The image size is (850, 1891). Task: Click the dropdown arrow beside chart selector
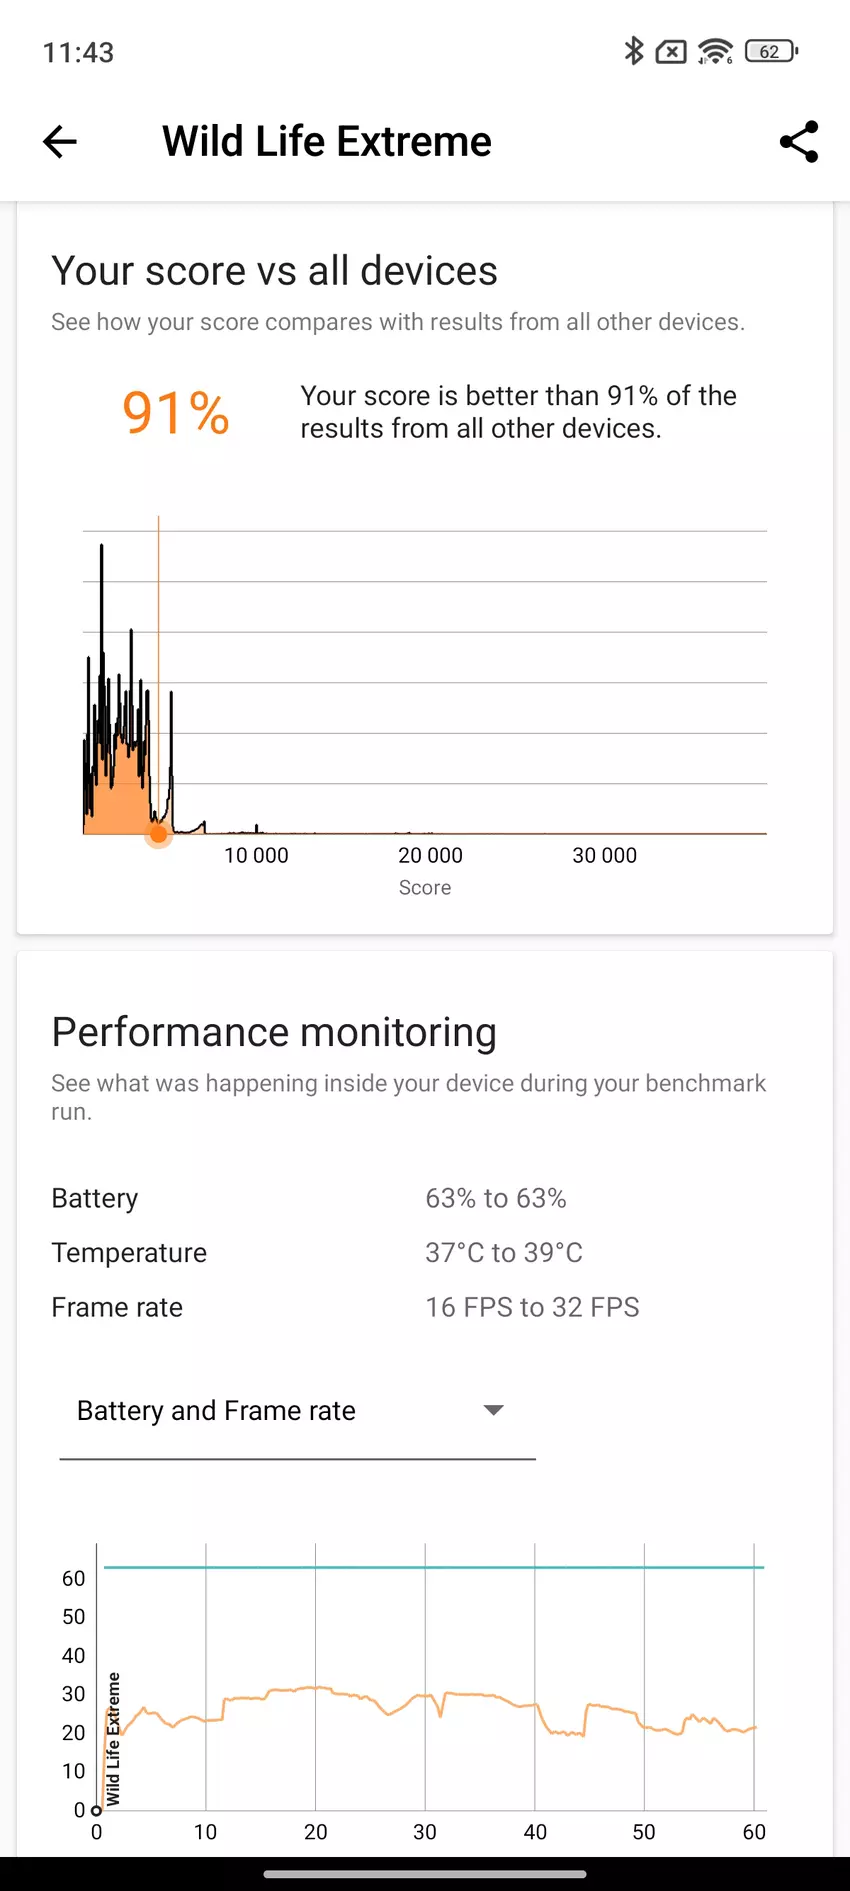click(x=493, y=1410)
